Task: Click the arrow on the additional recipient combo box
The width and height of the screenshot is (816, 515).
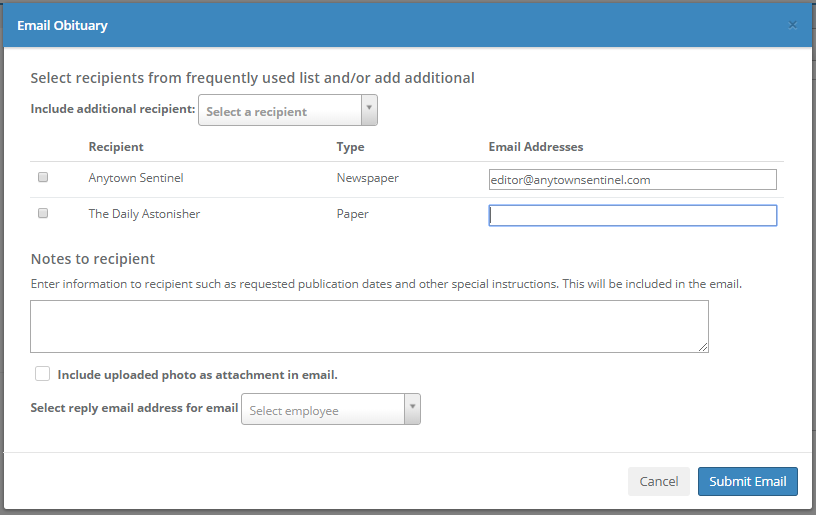Action: click(368, 110)
